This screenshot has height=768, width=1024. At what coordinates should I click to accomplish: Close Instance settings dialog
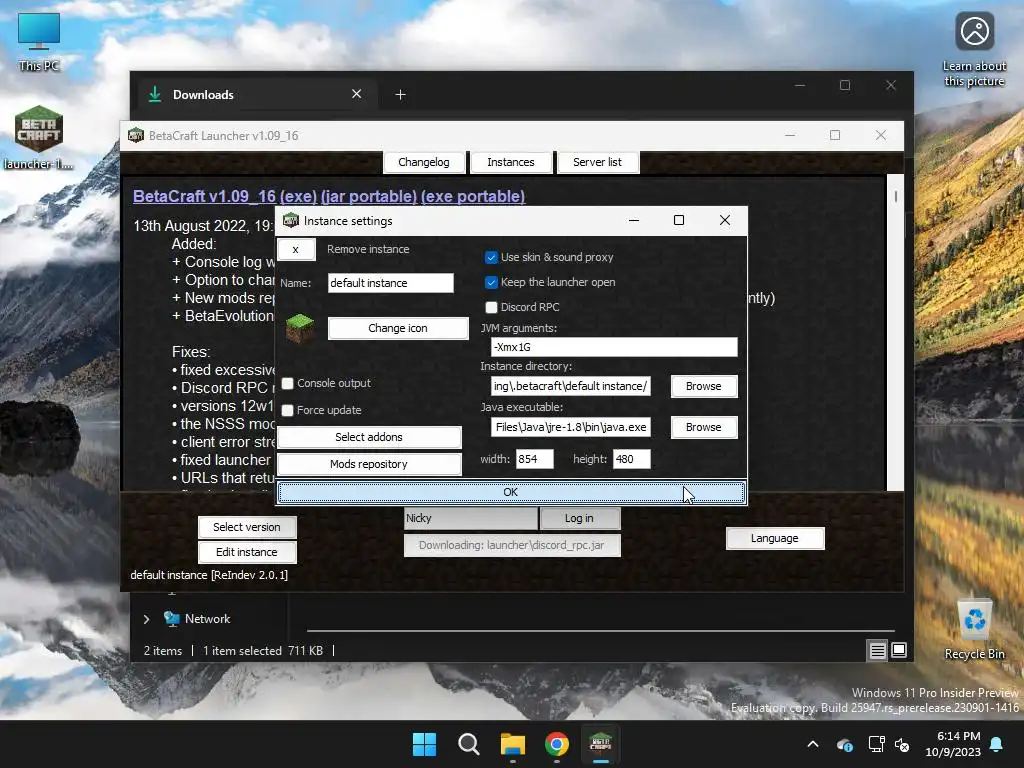pyautogui.click(x=725, y=220)
